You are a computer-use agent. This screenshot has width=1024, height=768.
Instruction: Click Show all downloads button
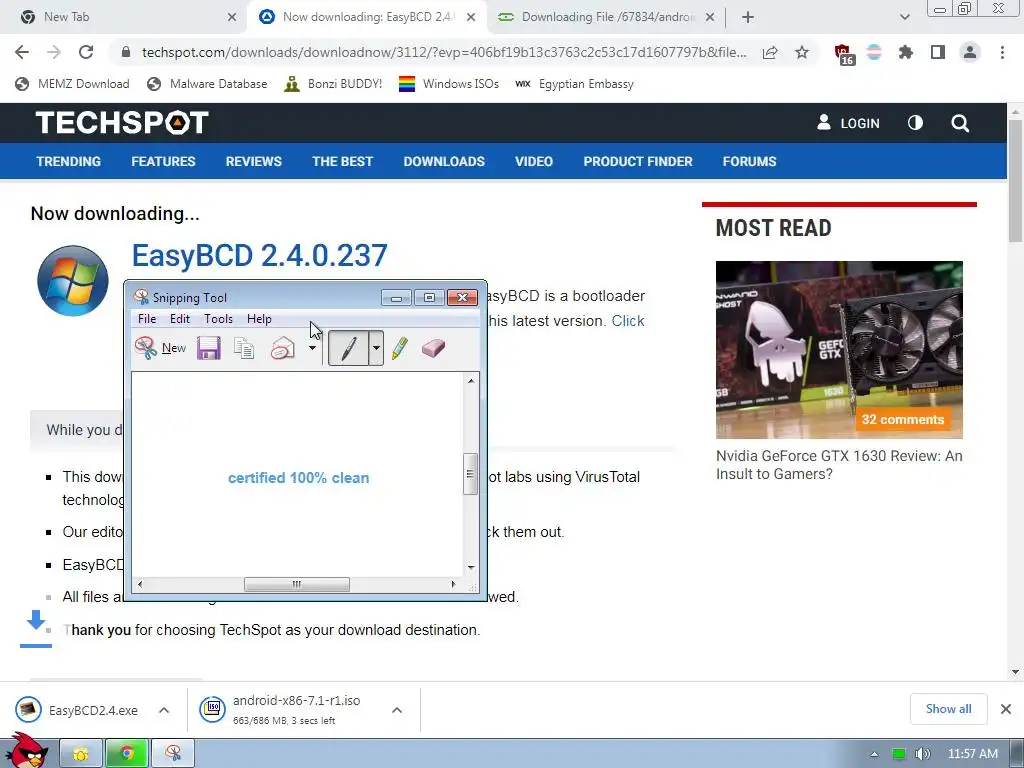pyautogui.click(x=948, y=709)
